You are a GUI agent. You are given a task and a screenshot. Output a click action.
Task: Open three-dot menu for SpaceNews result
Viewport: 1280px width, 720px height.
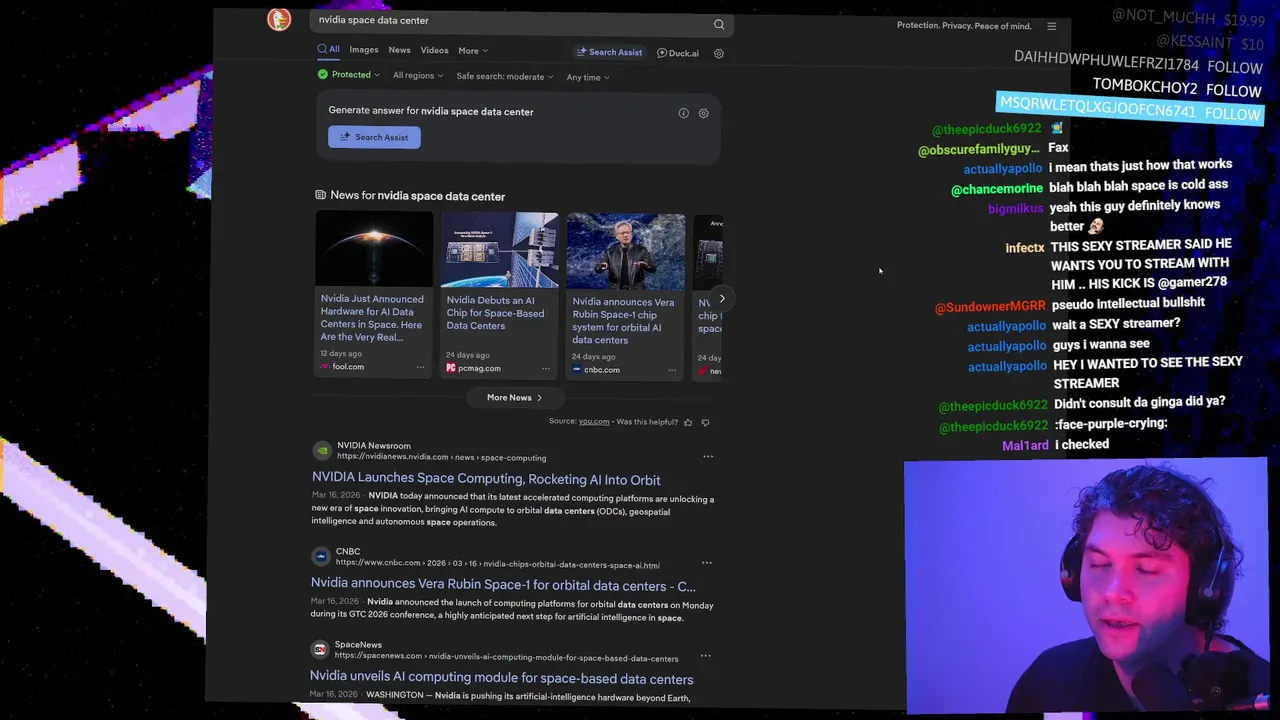pyautogui.click(x=705, y=656)
